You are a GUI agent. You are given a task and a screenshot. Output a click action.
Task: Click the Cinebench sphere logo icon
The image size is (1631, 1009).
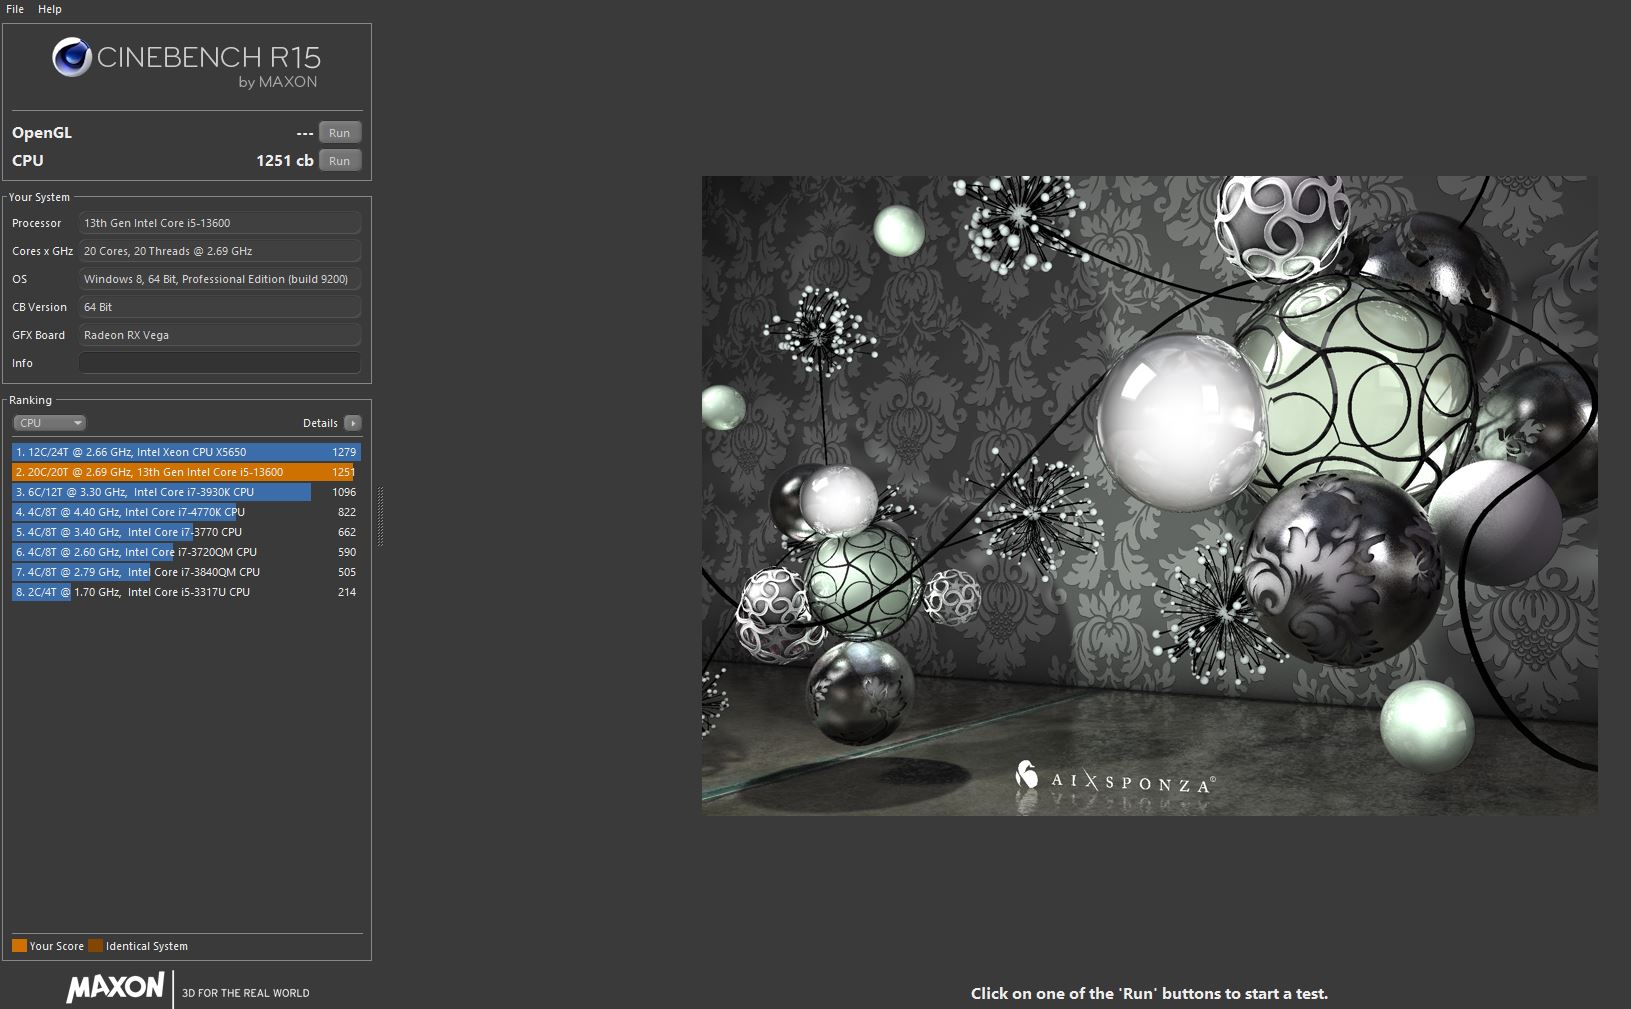click(72, 57)
